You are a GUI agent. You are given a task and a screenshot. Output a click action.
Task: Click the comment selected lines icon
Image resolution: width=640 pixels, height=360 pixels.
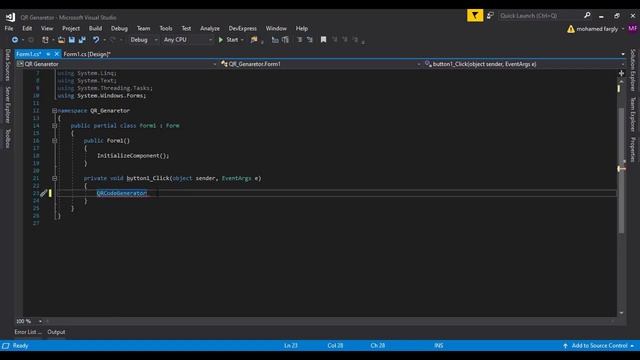point(275,40)
